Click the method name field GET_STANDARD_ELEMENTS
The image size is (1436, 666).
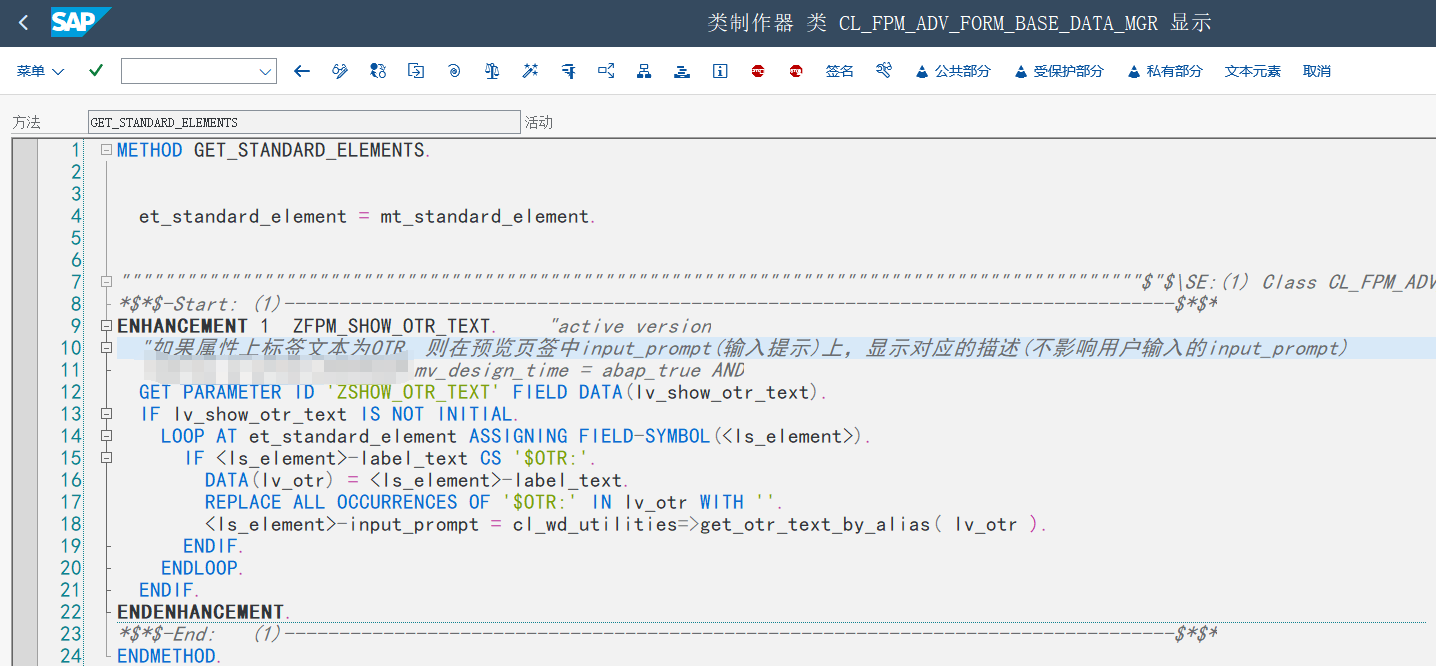(304, 122)
